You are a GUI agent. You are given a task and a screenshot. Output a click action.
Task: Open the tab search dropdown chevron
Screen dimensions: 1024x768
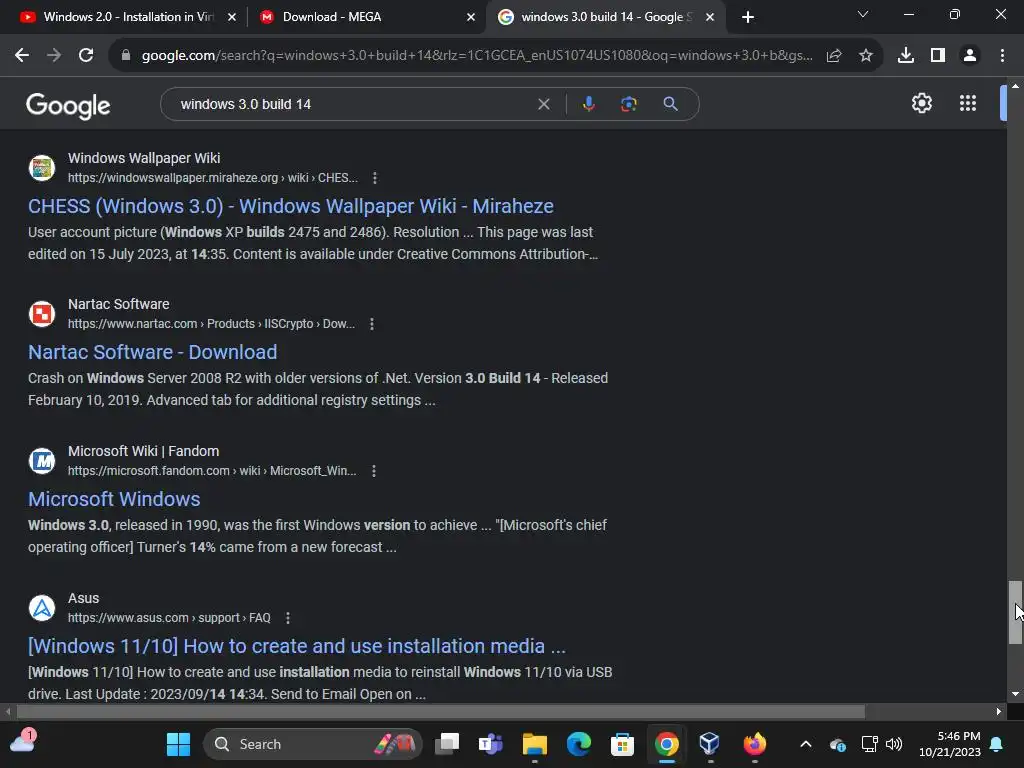tap(863, 14)
